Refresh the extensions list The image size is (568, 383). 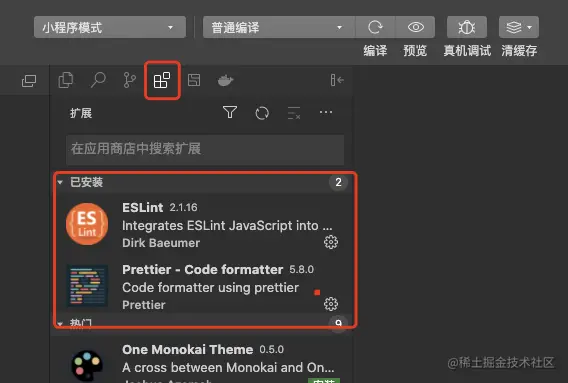click(x=262, y=113)
